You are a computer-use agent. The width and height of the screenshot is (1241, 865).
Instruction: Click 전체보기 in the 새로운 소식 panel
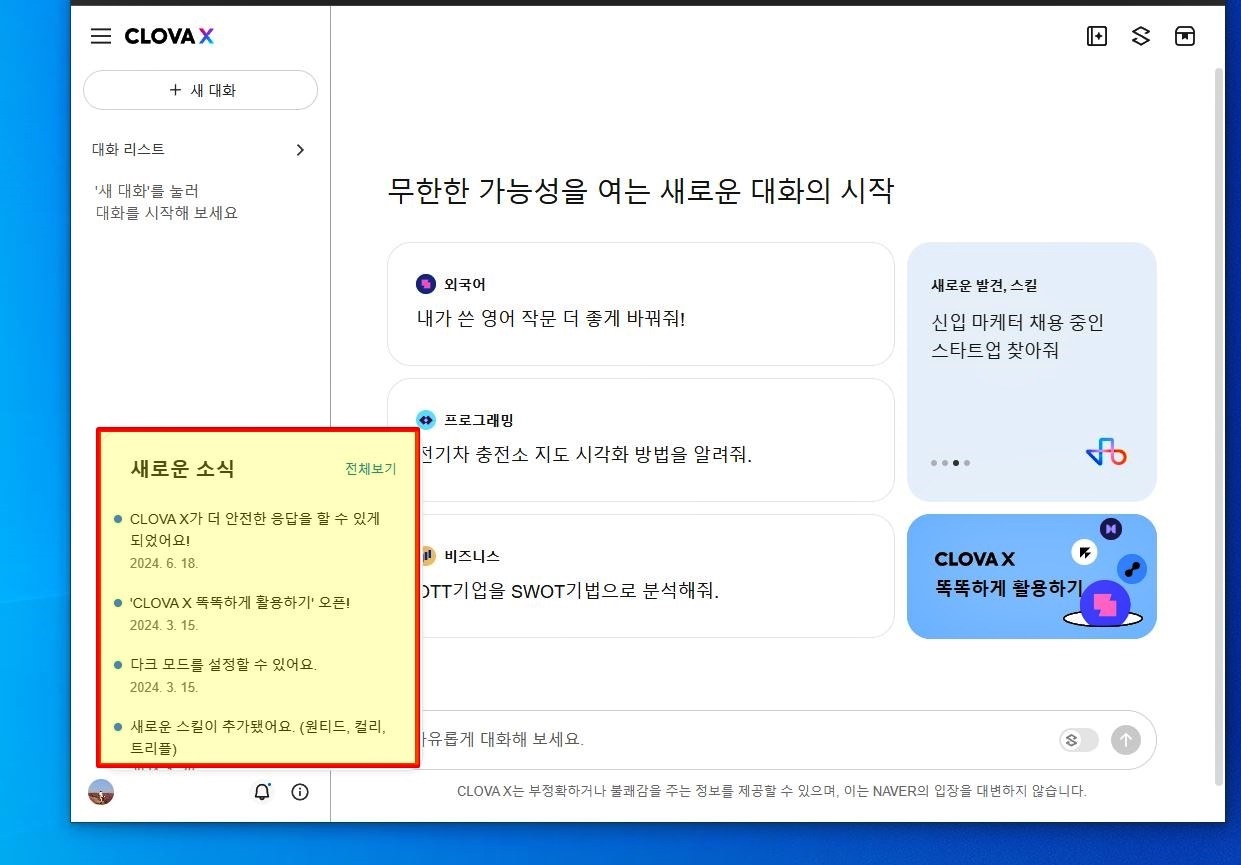(371, 469)
